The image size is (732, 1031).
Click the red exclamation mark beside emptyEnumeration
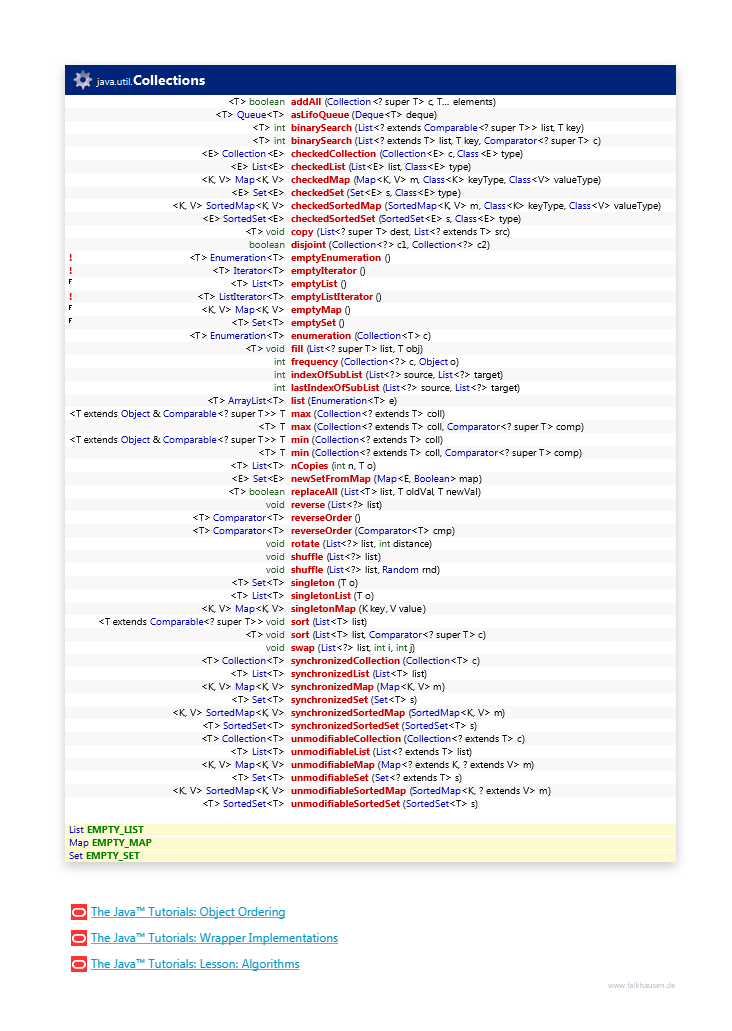pos(70,258)
